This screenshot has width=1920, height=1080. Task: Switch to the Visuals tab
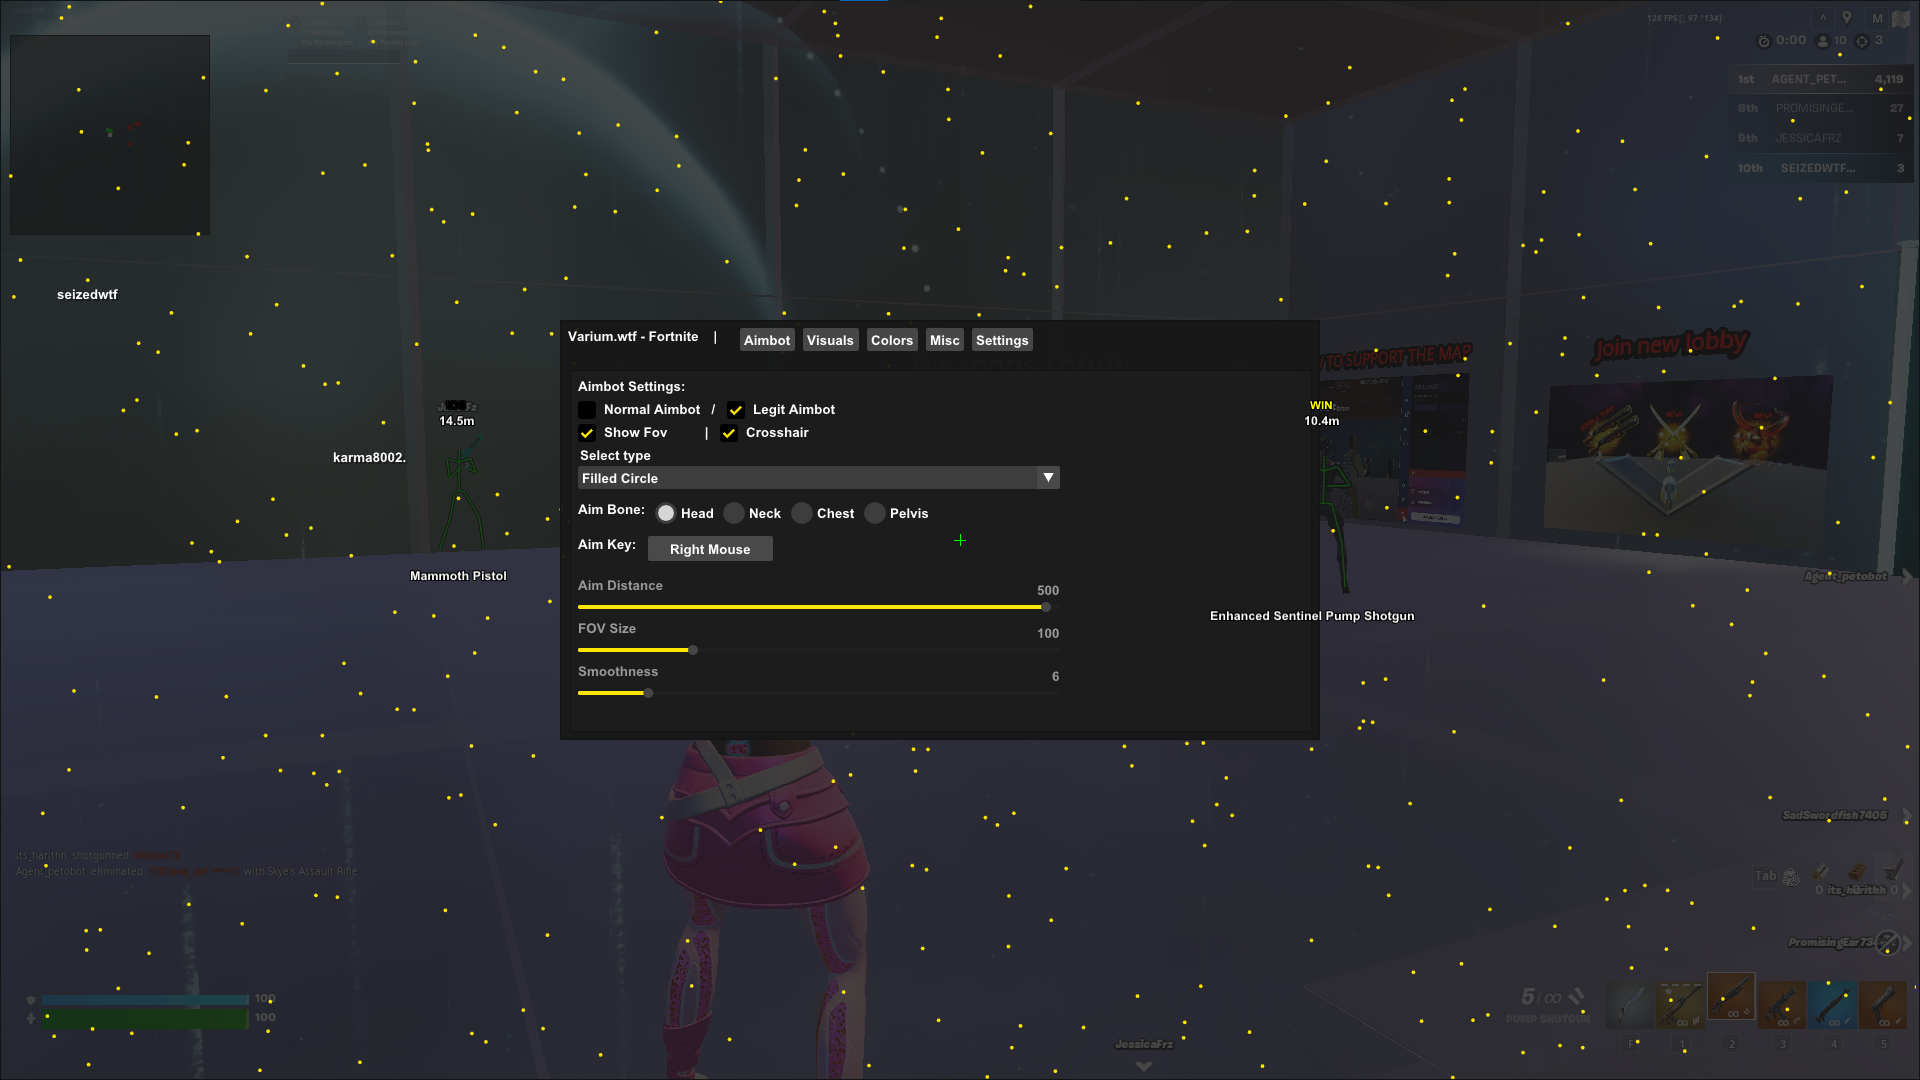tap(830, 340)
